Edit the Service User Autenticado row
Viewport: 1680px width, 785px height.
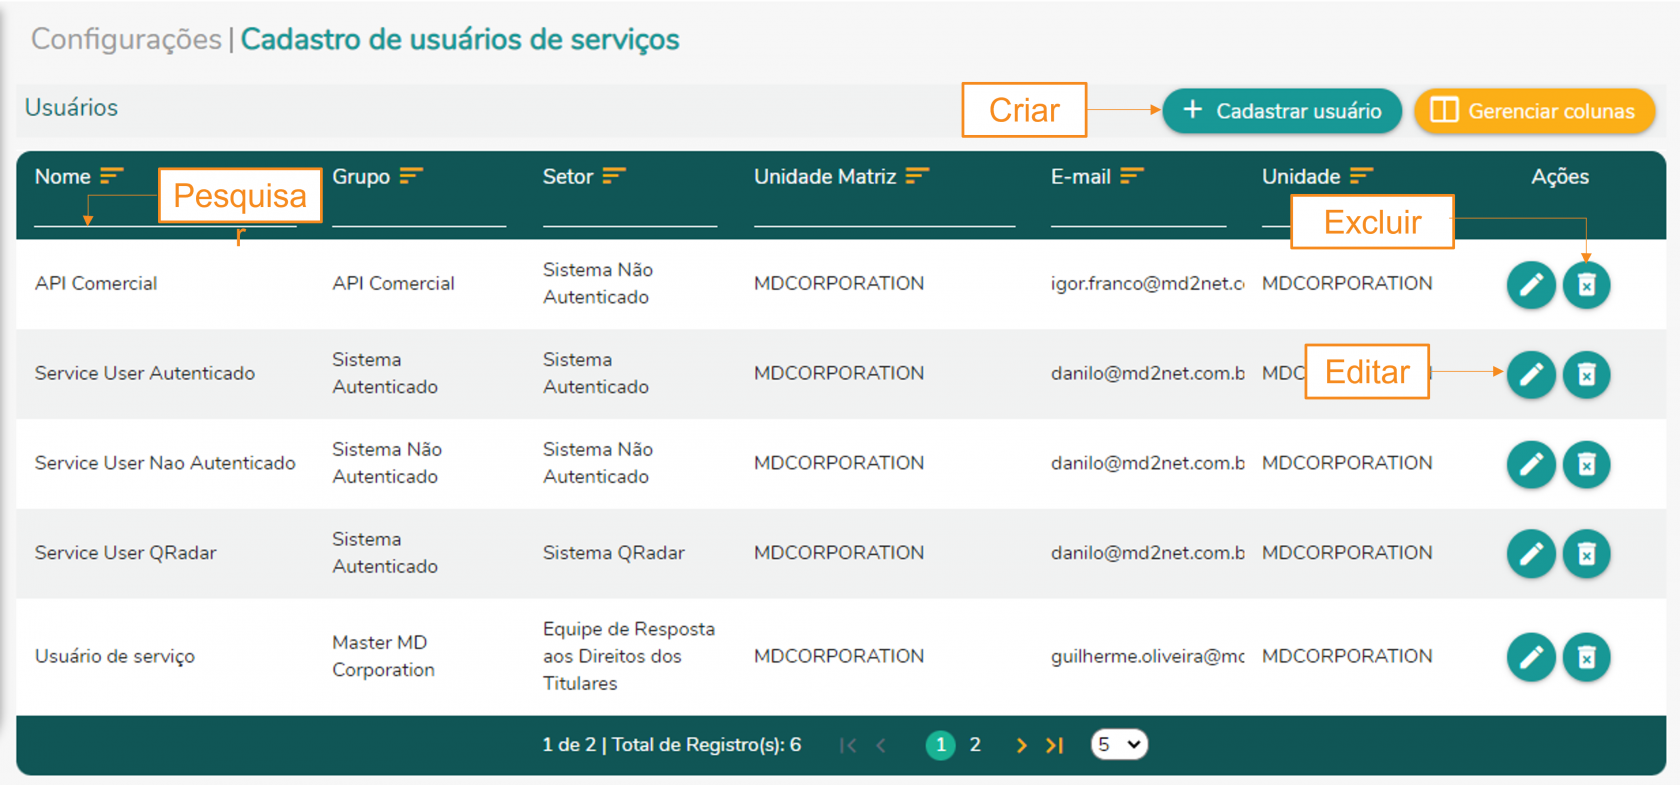click(x=1531, y=374)
